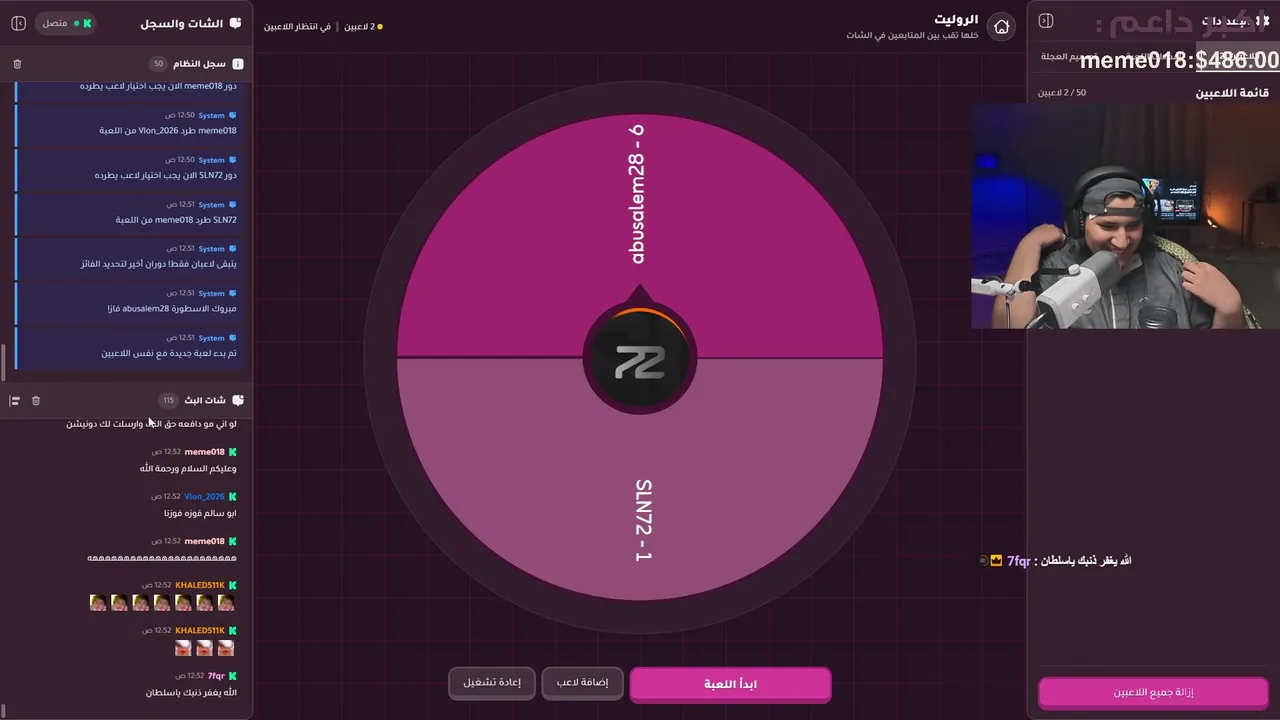Click KHALED511K's row of three emotes
The height and width of the screenshot is (720, 1280).
pyautogui.click(x=205, y=648)
